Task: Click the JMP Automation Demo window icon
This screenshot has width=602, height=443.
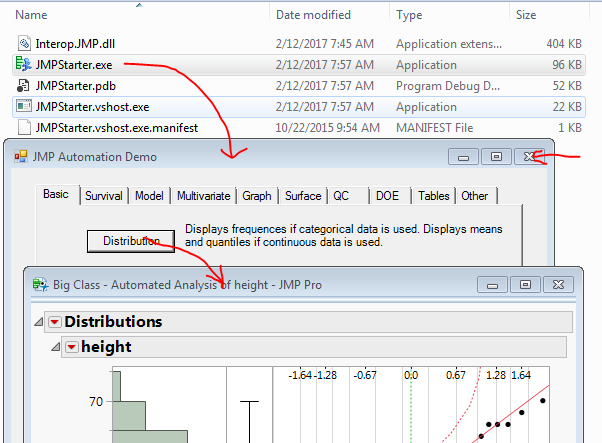Action: click(21, 157)
